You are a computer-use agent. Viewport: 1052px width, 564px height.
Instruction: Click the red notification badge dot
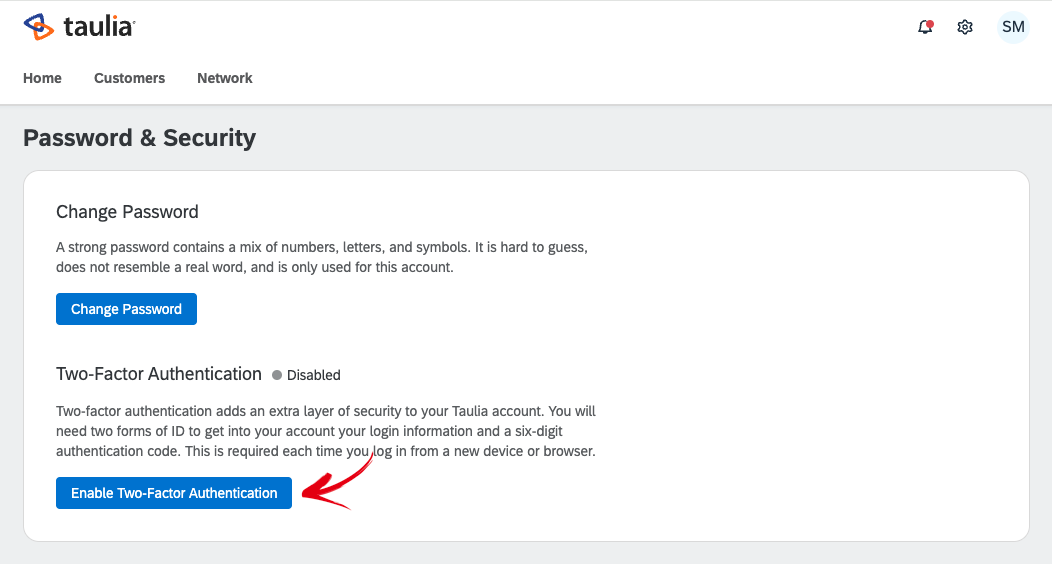(930, 22)
